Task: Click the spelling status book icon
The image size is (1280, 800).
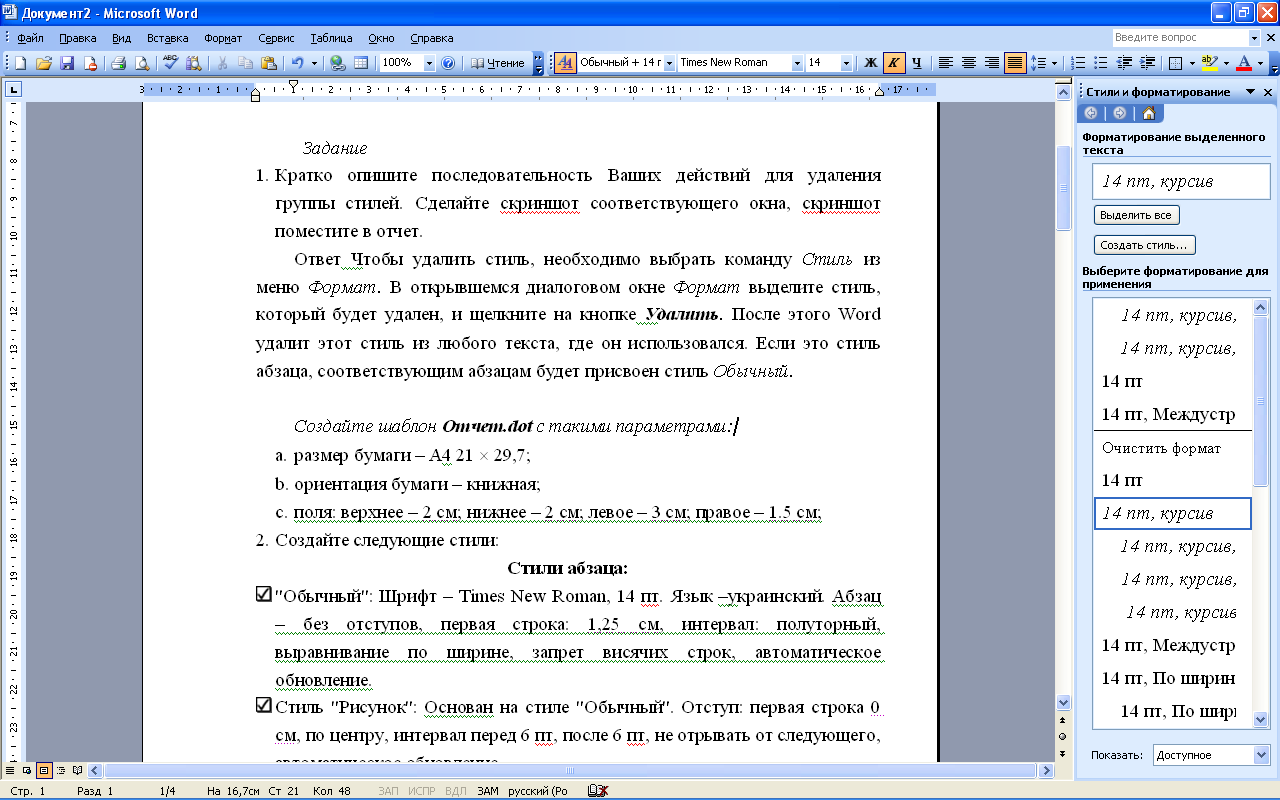Action: click(598, 791)
